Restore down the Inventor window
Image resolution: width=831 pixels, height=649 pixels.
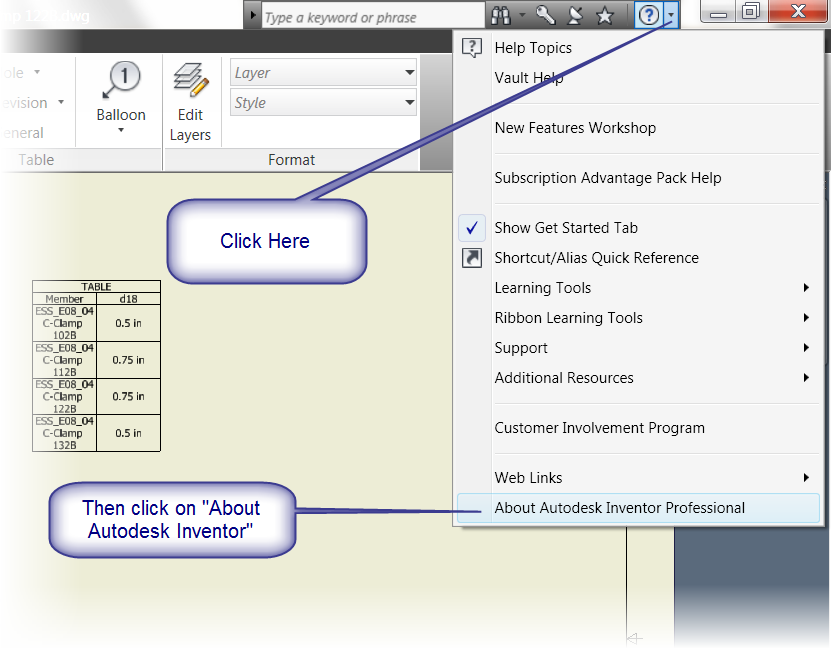click(751, 12)
